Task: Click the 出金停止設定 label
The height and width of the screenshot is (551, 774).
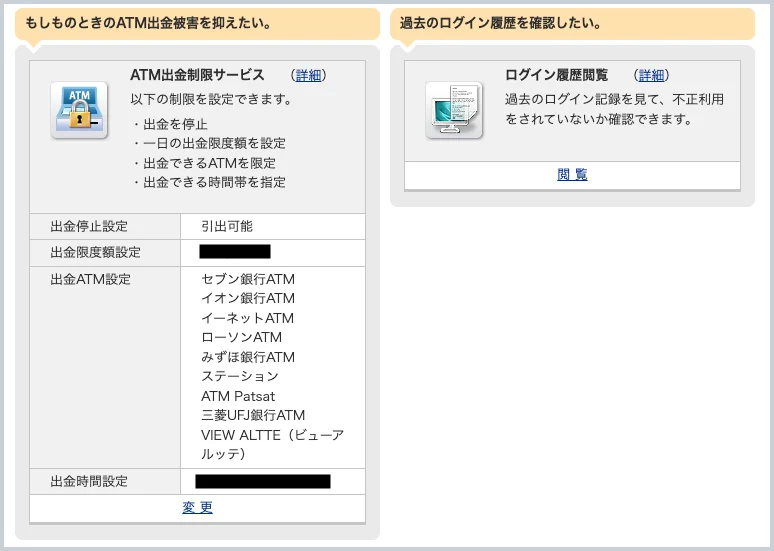Action: (x=89, y=226)
